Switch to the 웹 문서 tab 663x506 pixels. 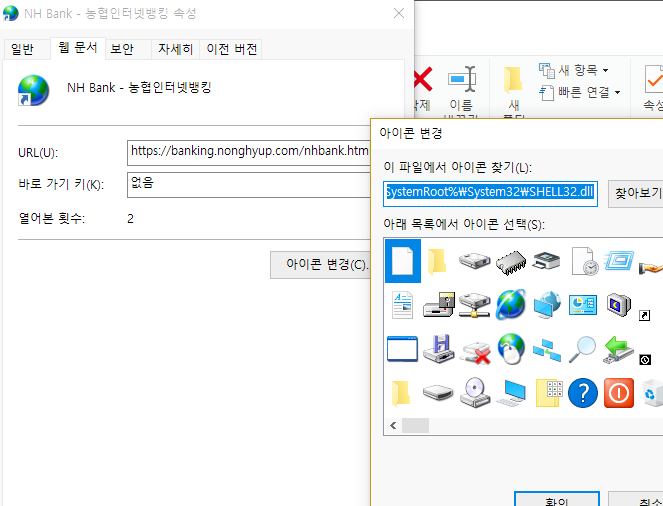click(x=78, y=48)
